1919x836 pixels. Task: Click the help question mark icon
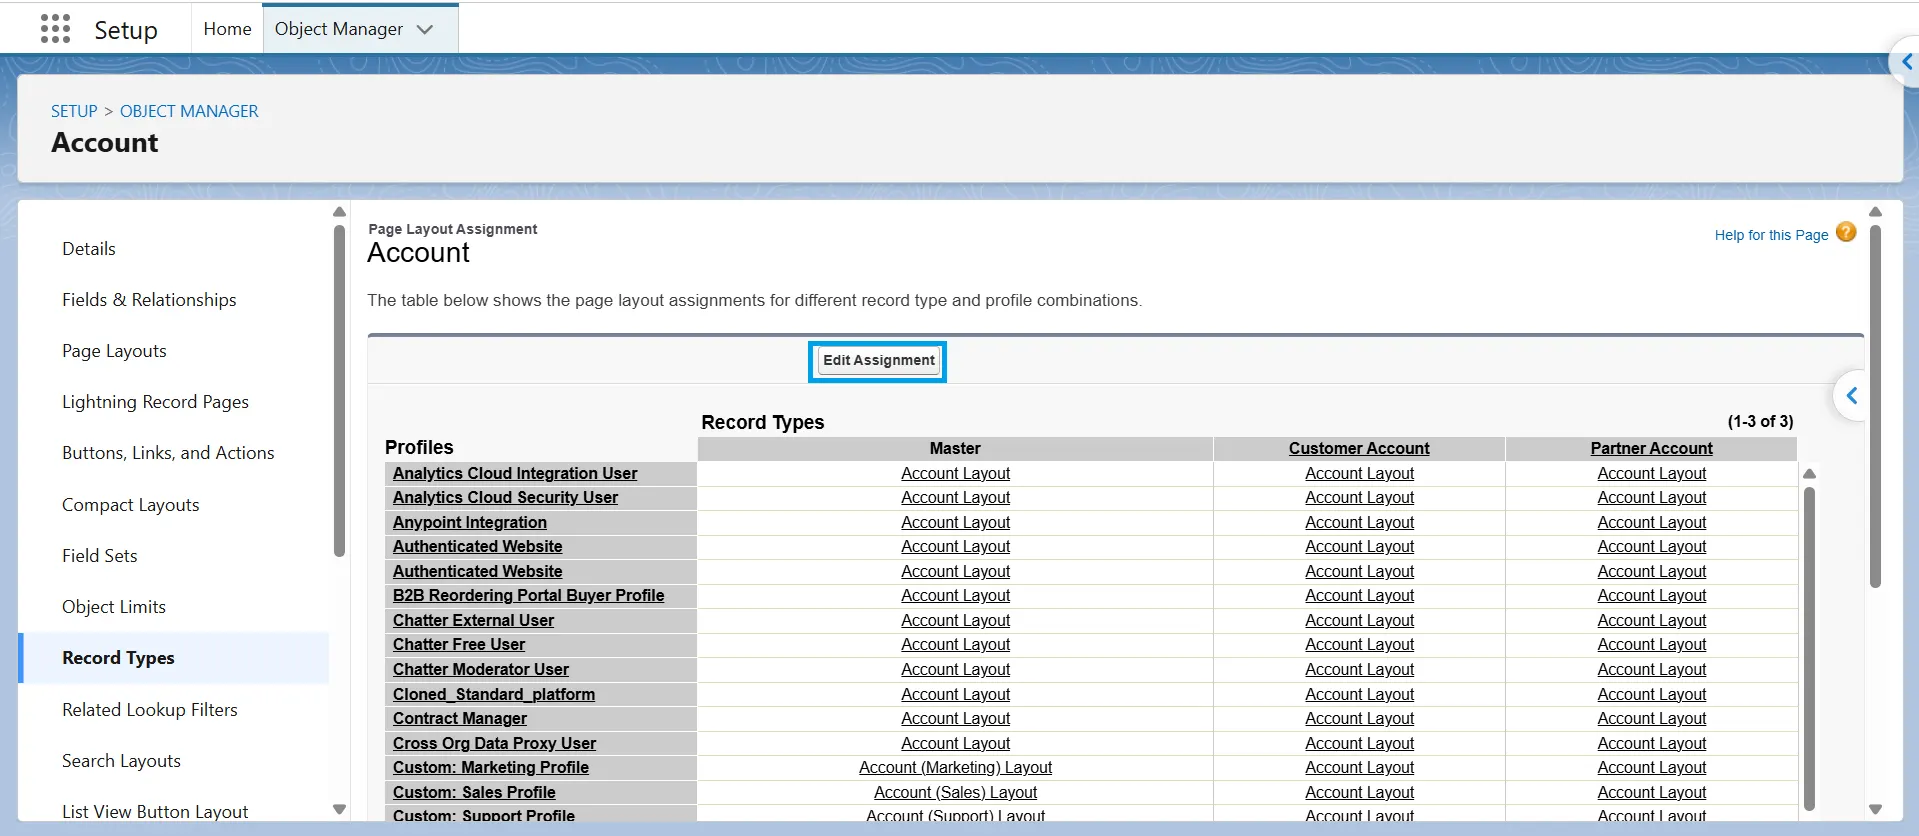pos(1846,232)
